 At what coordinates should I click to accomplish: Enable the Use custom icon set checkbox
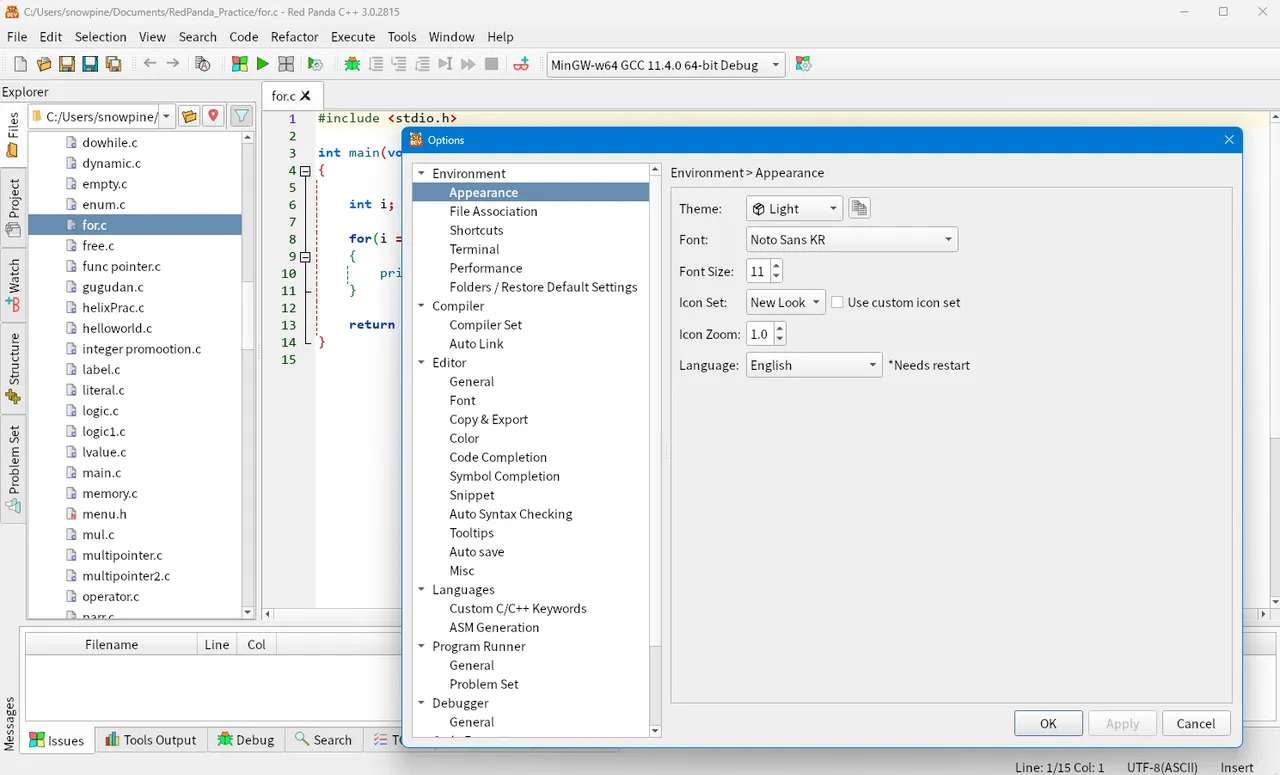coord(837,303)
